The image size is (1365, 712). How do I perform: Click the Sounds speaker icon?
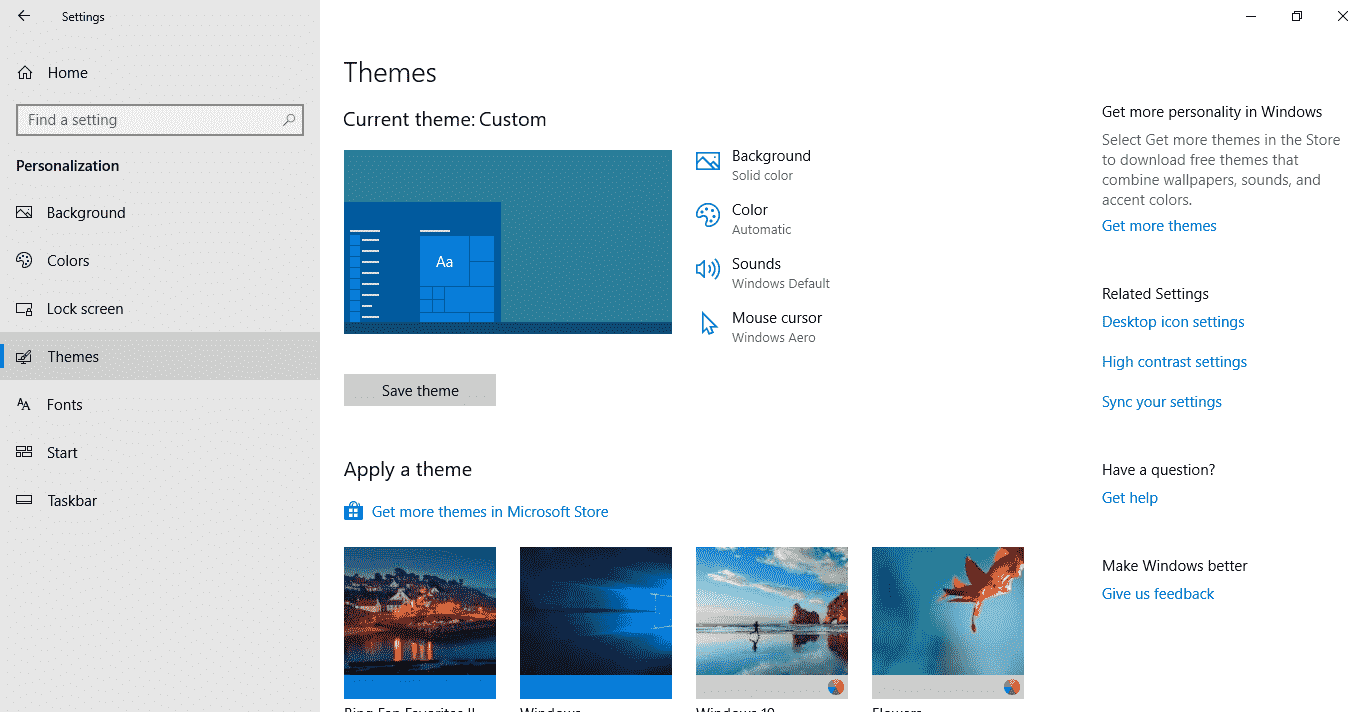click(x=707, y=269)
